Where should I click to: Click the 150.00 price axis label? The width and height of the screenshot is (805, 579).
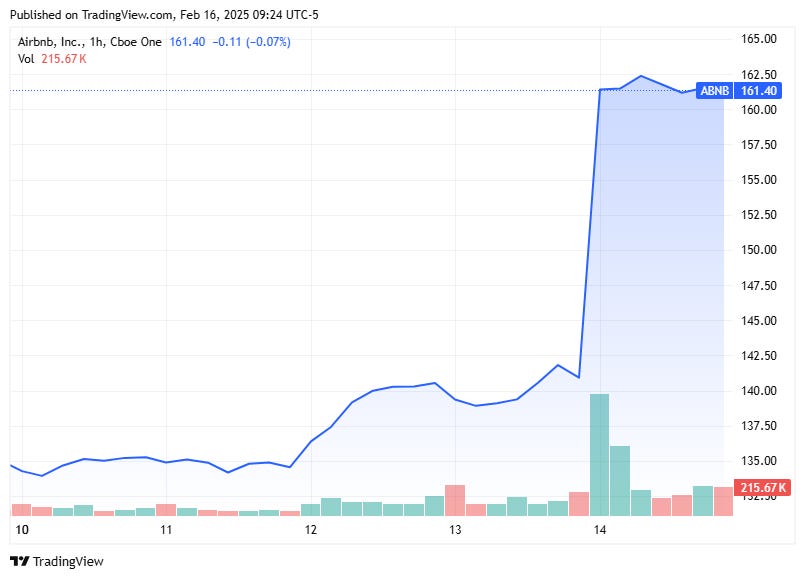coord(758,249)
